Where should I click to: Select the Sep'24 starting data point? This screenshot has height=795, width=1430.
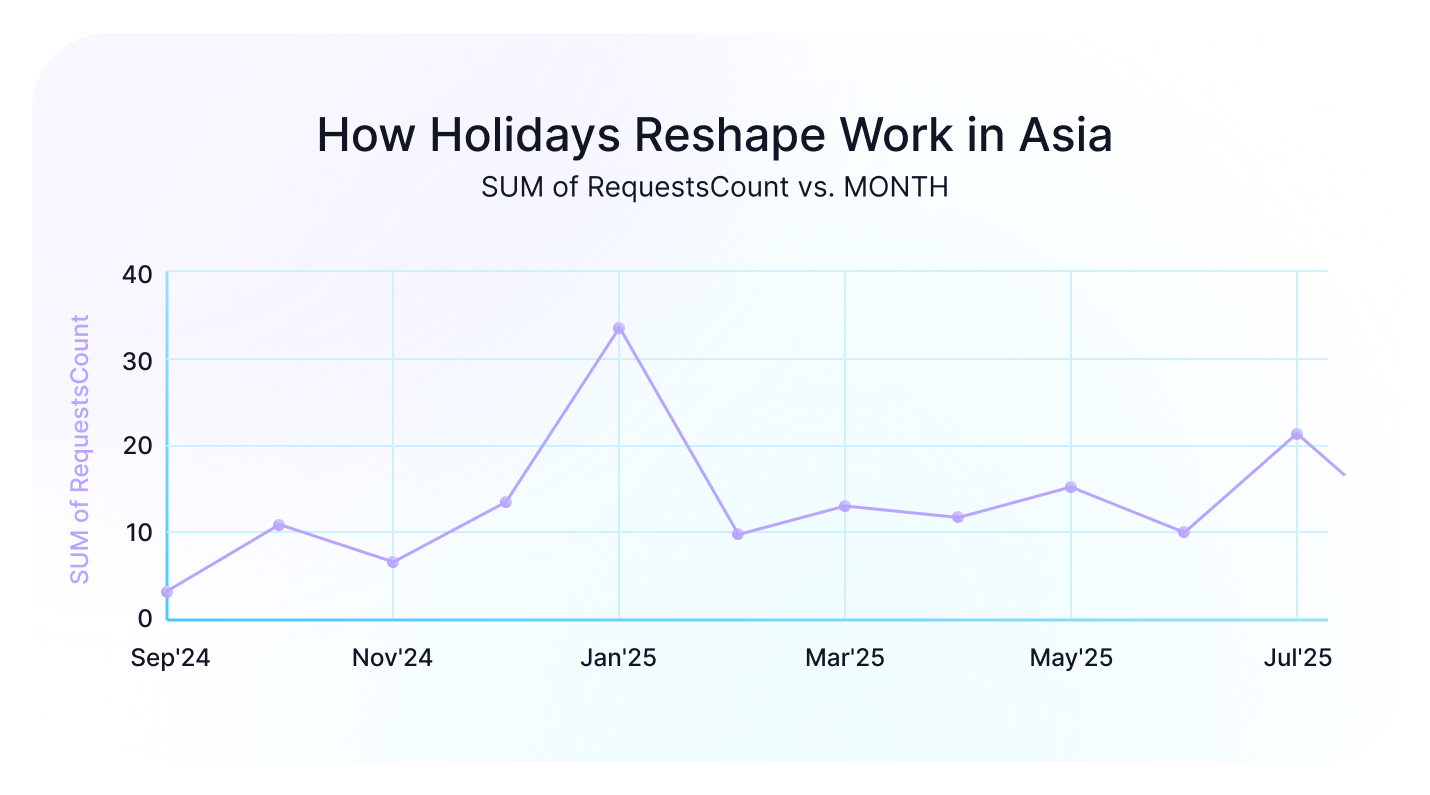click(168, 592)
